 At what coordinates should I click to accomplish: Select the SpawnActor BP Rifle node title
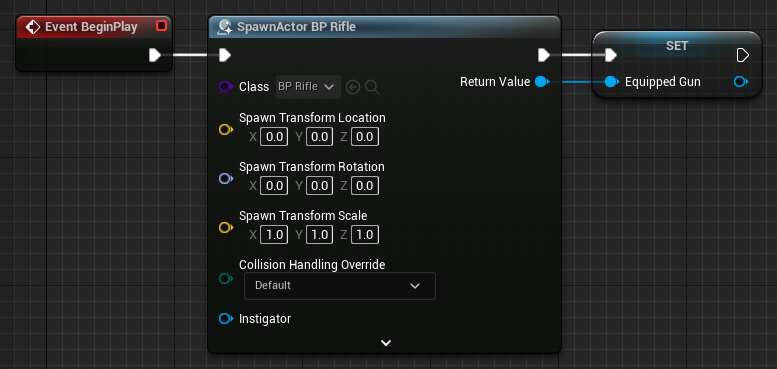click(x=296, y=27)
